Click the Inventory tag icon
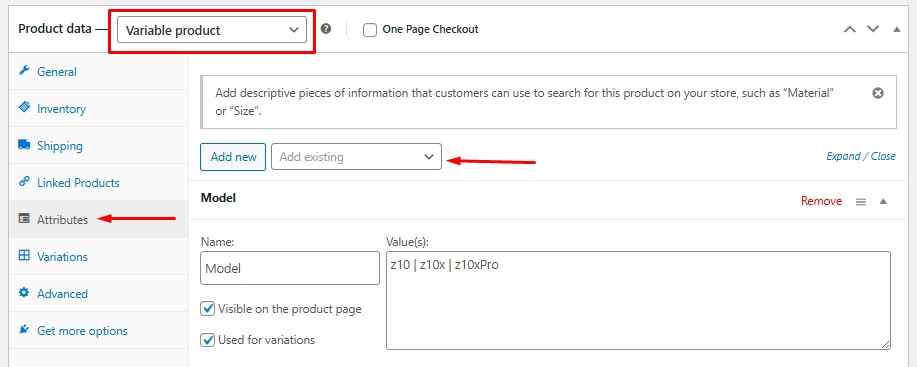Image resolution: width=917 pixels, height=367 pixels. (24, 108)
